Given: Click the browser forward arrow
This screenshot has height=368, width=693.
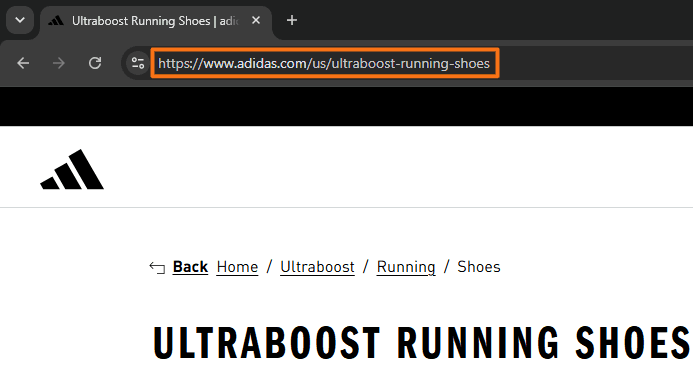Looking at the screenshot, I should click(59, 63).
